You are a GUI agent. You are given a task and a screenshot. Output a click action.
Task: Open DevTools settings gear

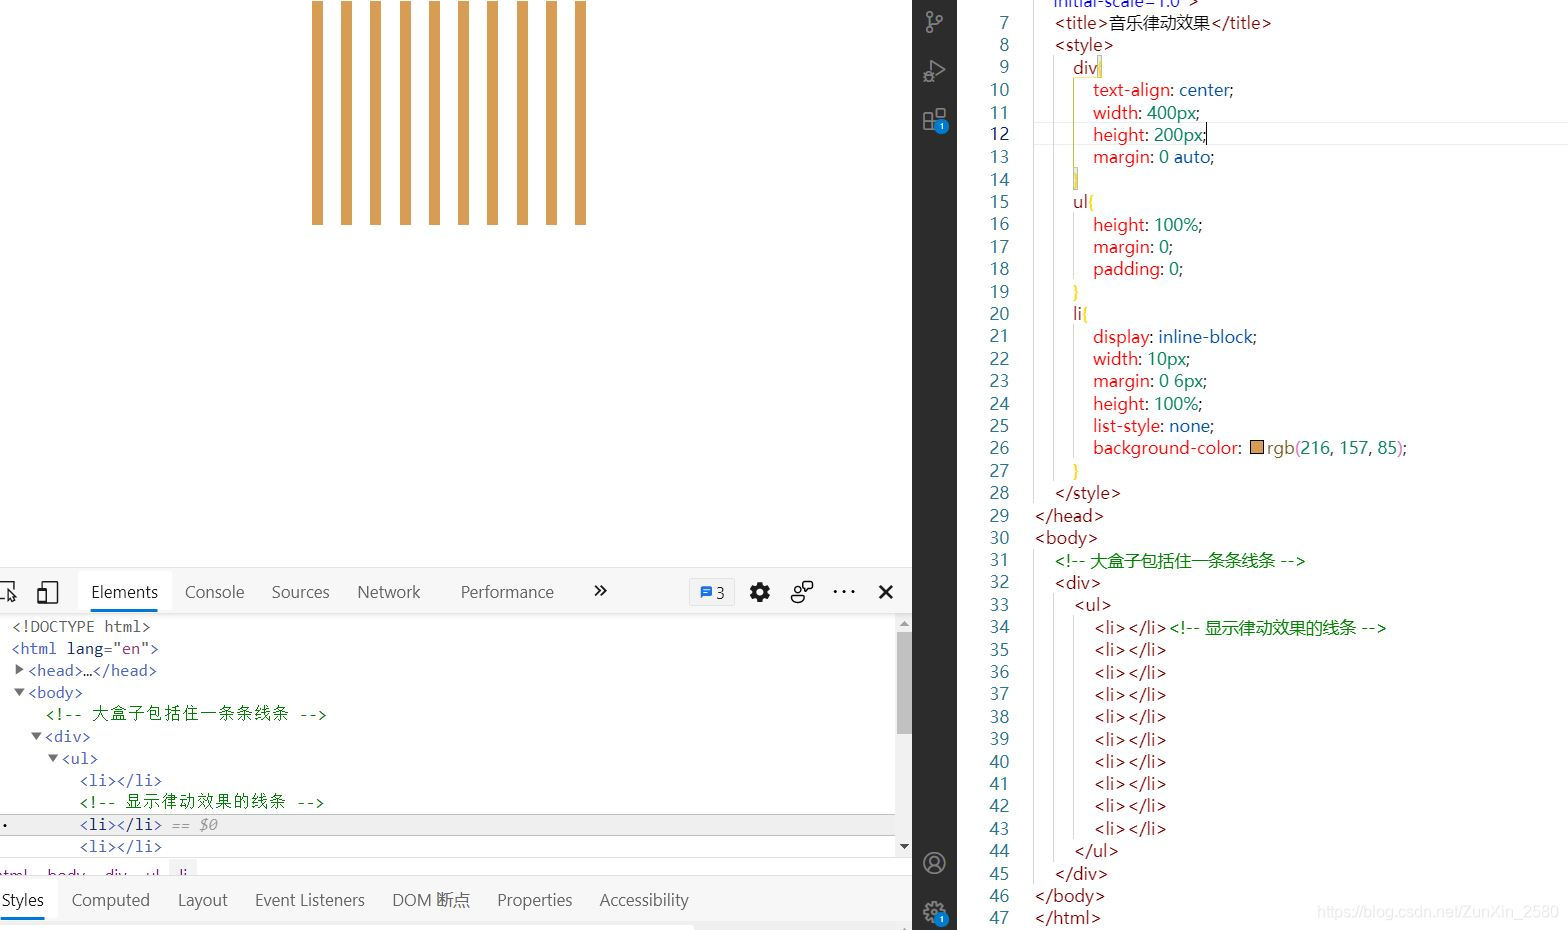point(760,592)
